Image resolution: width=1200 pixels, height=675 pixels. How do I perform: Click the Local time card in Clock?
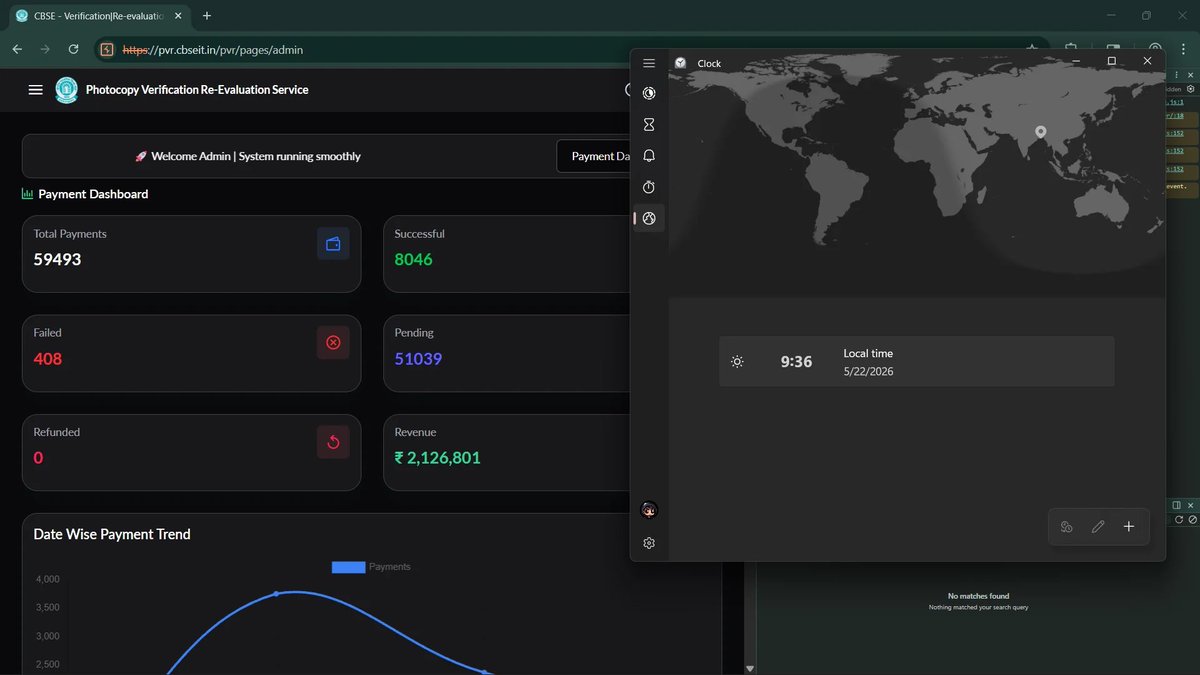pyautogui.click(x=916, y=361)
